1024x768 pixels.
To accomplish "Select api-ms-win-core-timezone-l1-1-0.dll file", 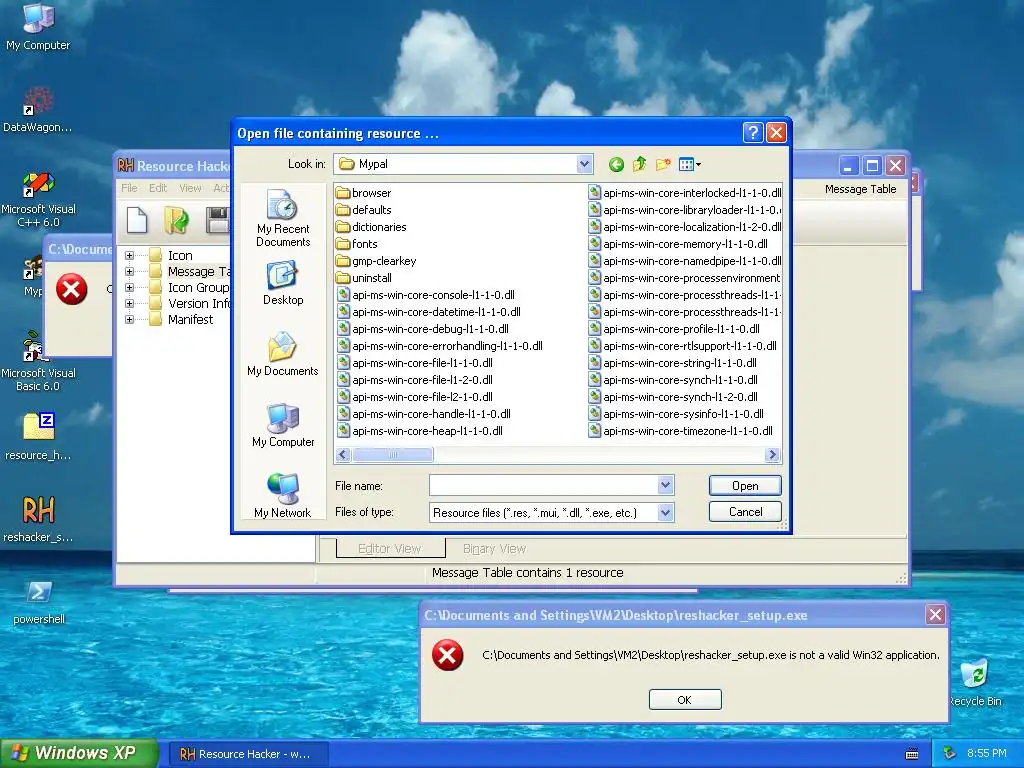I will pyautogui.click(x=680, y=430).
